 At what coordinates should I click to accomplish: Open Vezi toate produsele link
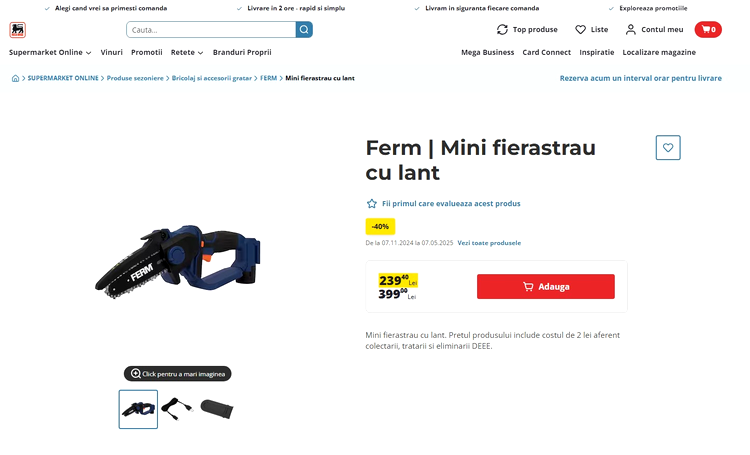click(x=489, y=243)
